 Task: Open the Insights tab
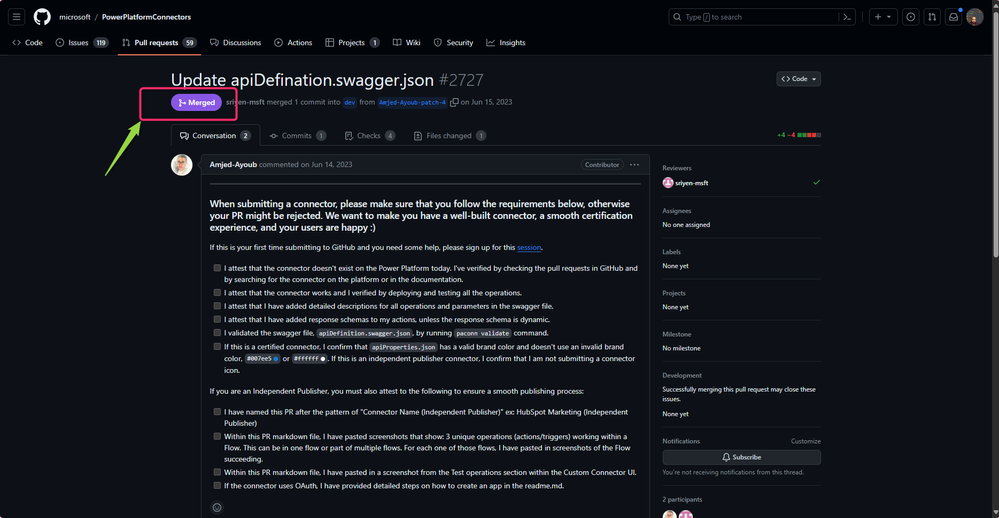coord(506,43)
